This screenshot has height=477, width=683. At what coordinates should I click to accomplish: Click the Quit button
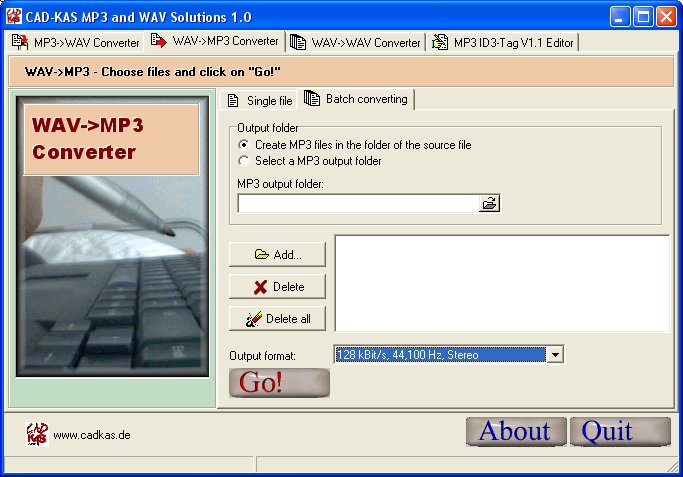pyautogui.click(x=620, y=431)
